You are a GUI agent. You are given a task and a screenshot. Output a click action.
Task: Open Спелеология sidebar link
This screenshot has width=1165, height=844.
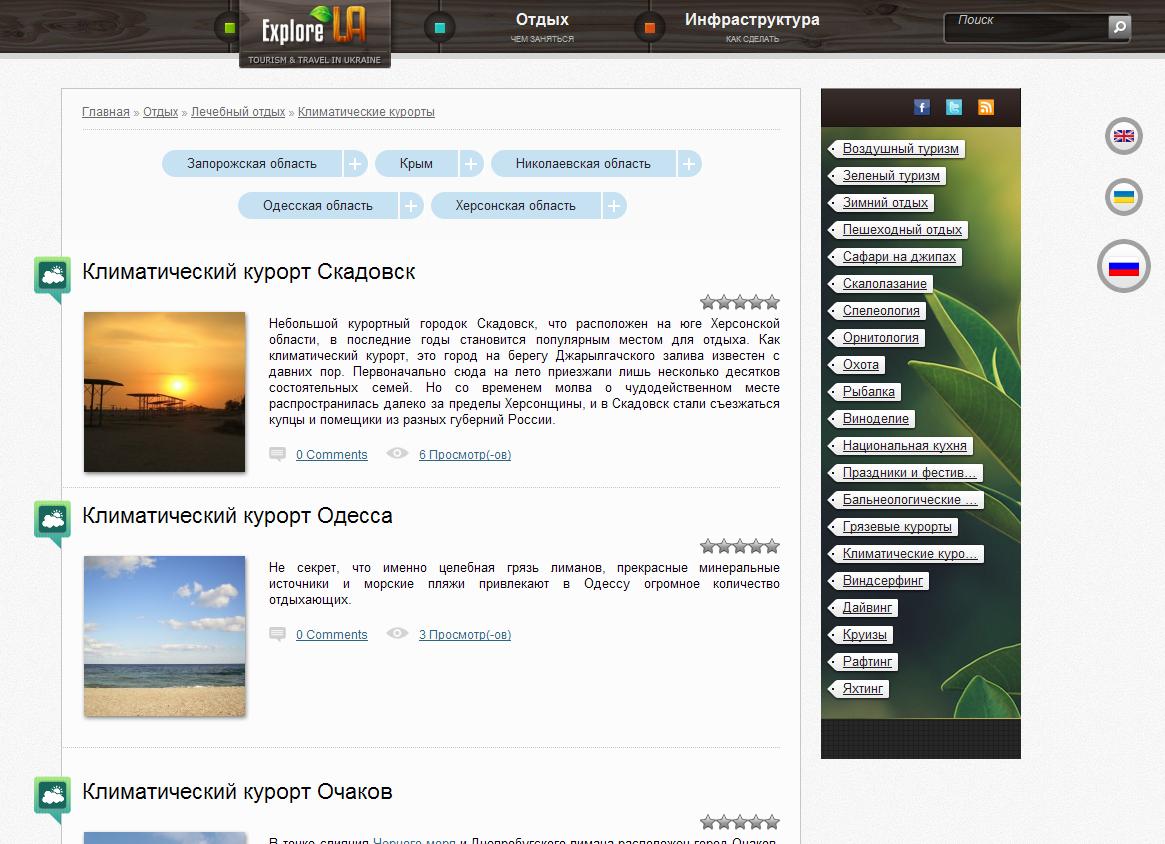880,311
